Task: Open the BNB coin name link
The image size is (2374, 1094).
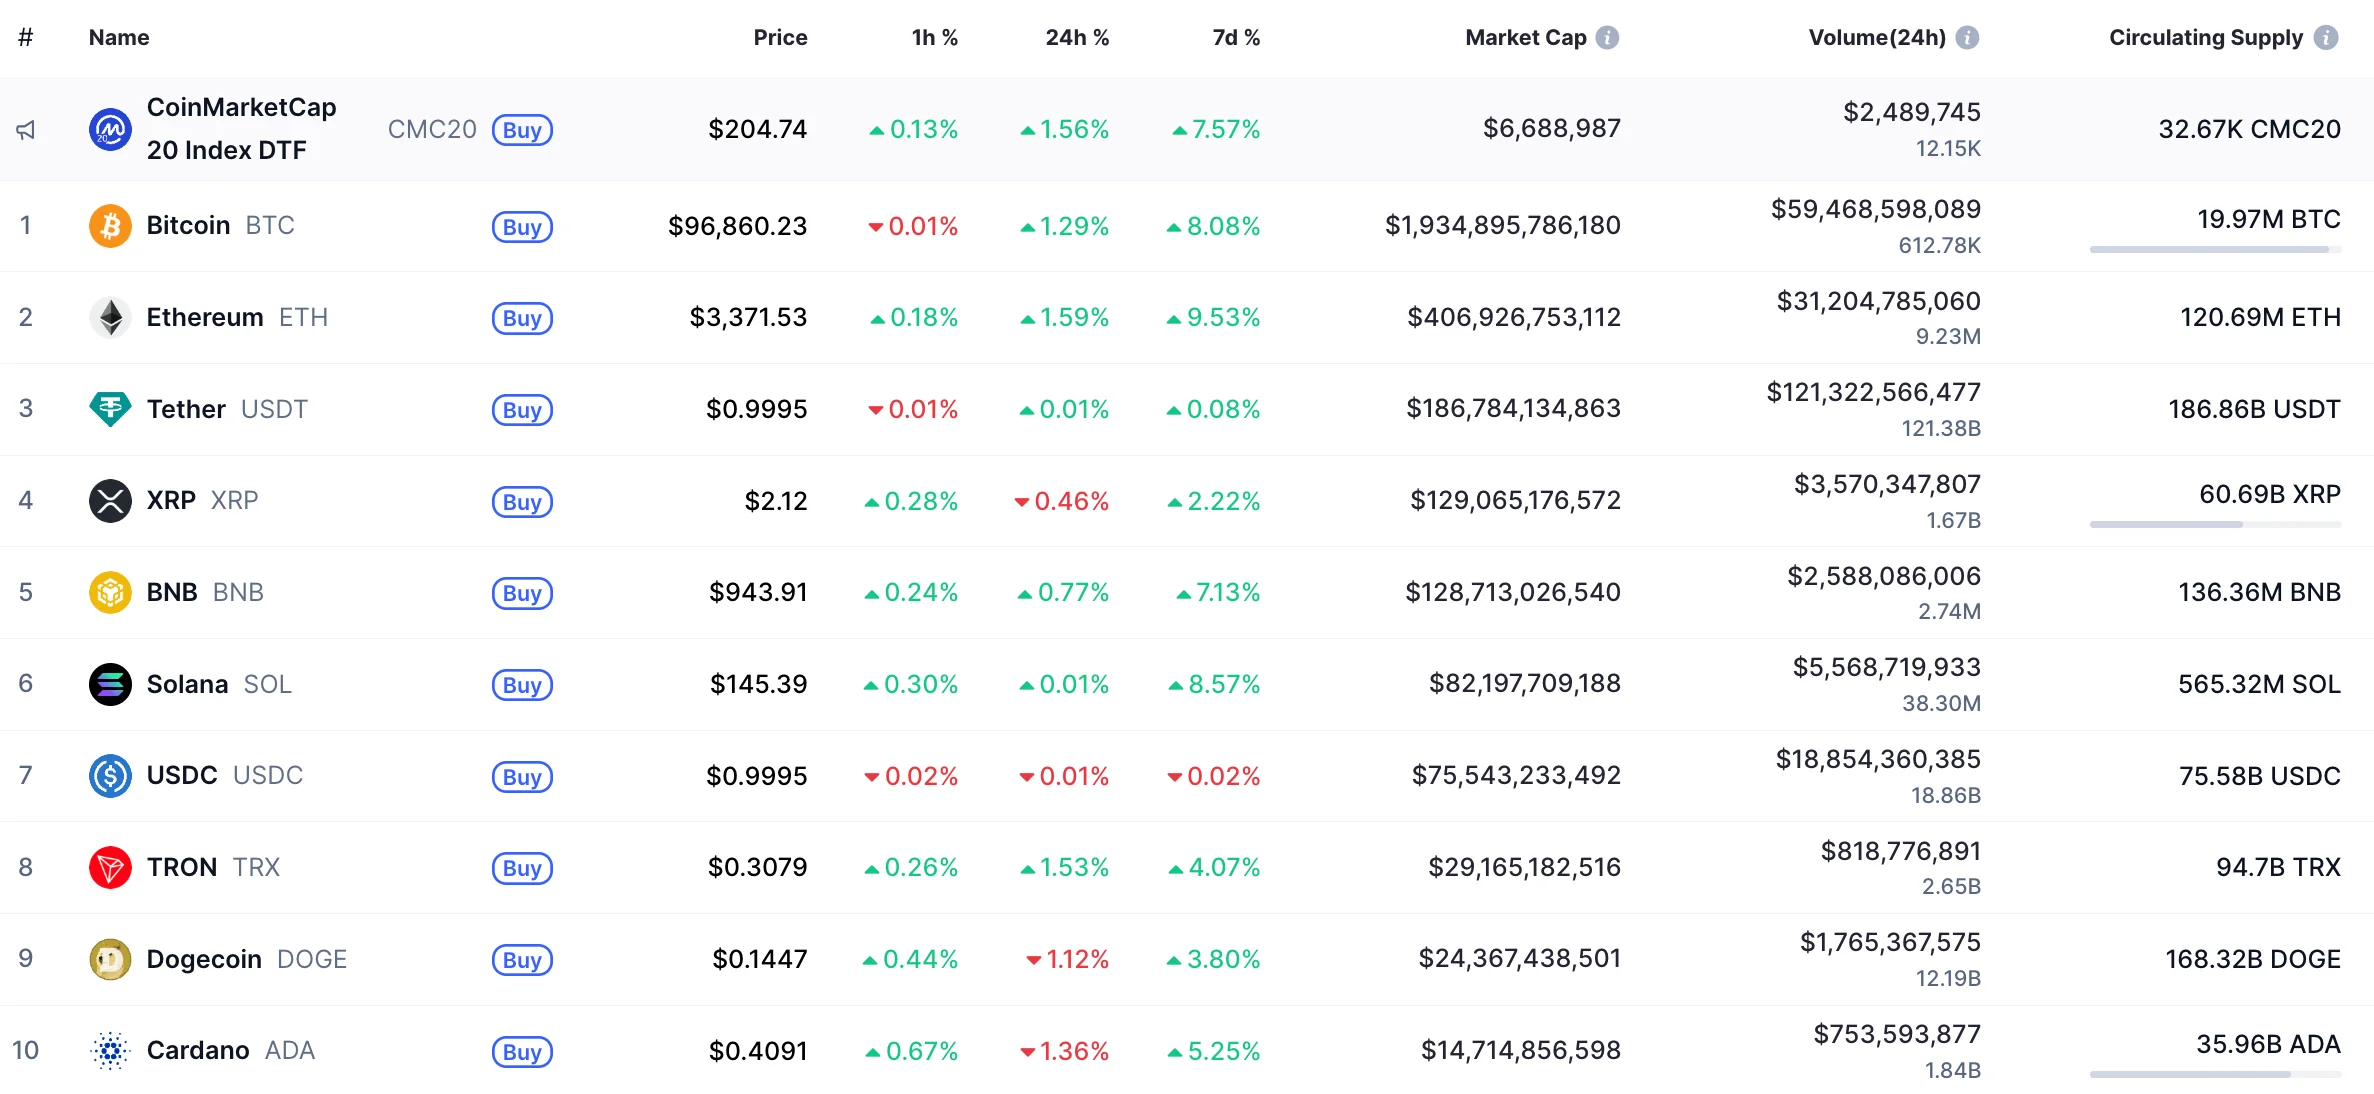Action: [172, 592]
